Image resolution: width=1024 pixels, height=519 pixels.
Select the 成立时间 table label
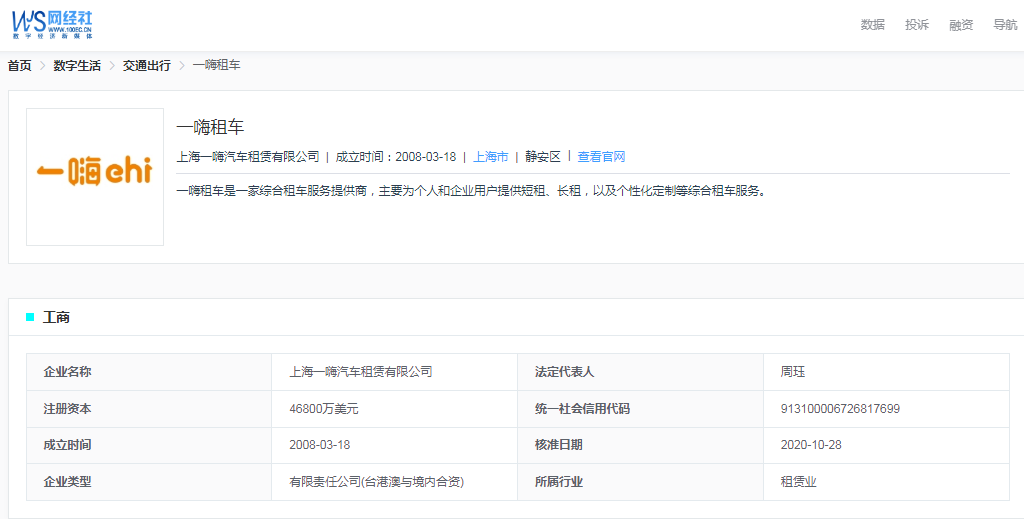tap(67, 445)
